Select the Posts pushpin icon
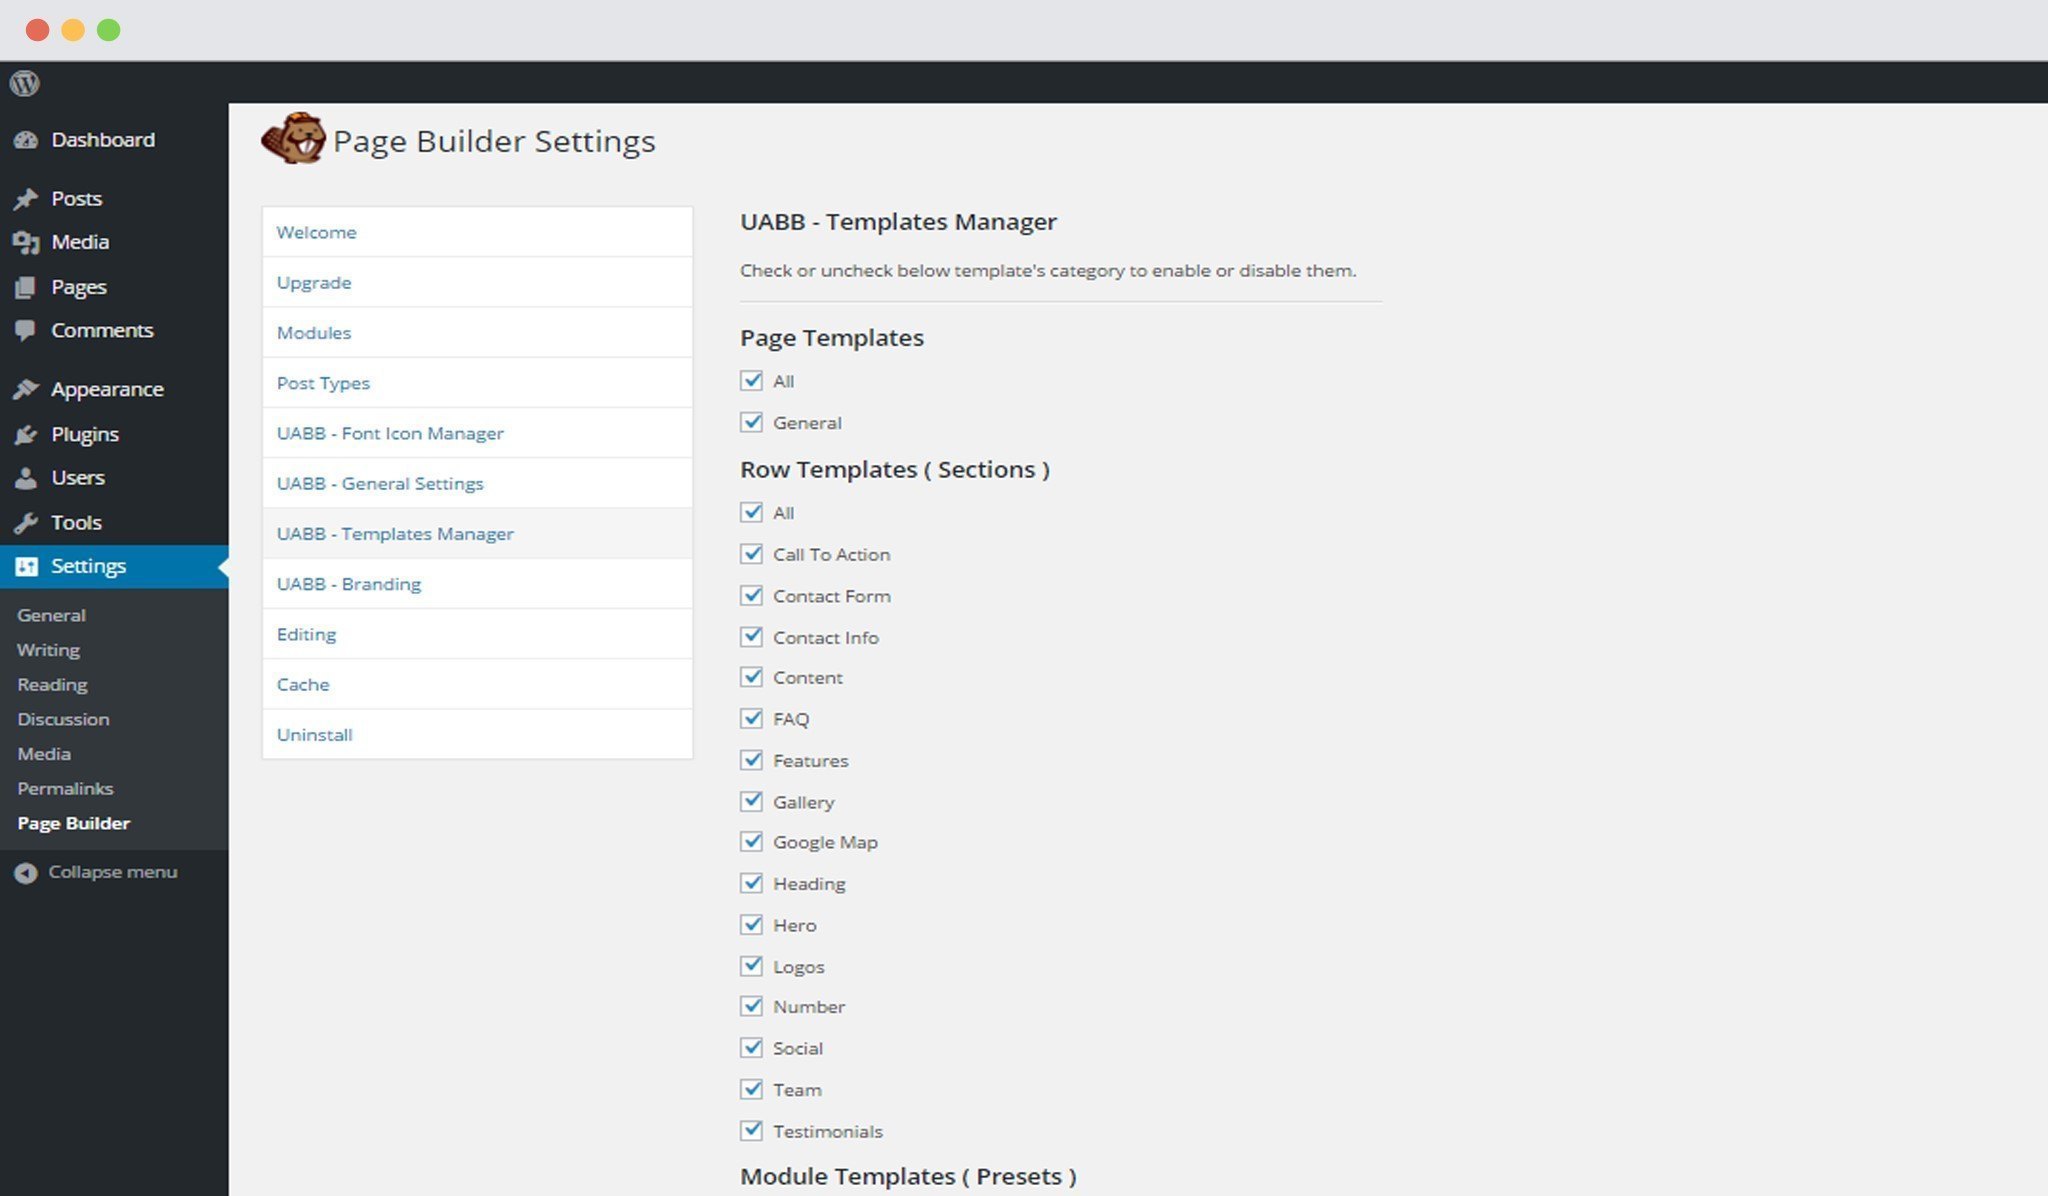The height and width of the screenshot is (1196, 2048). pos(26,197)
